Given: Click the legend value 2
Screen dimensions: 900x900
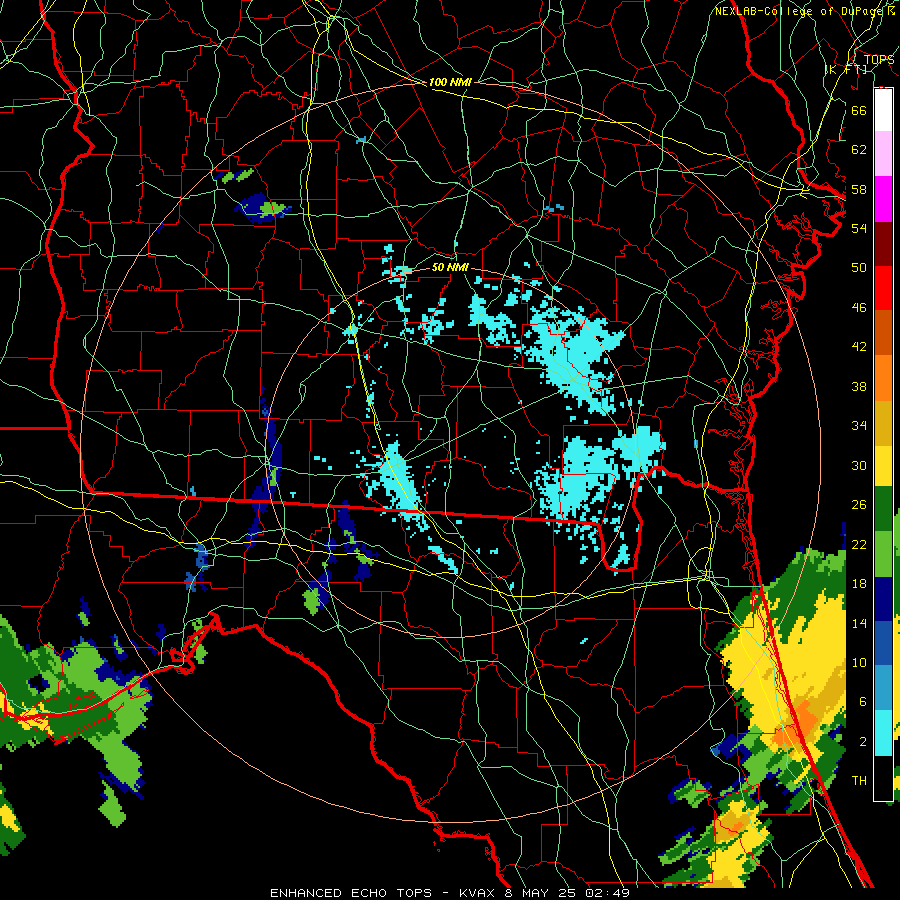Looking at the screenshot, I should point(862,742).
